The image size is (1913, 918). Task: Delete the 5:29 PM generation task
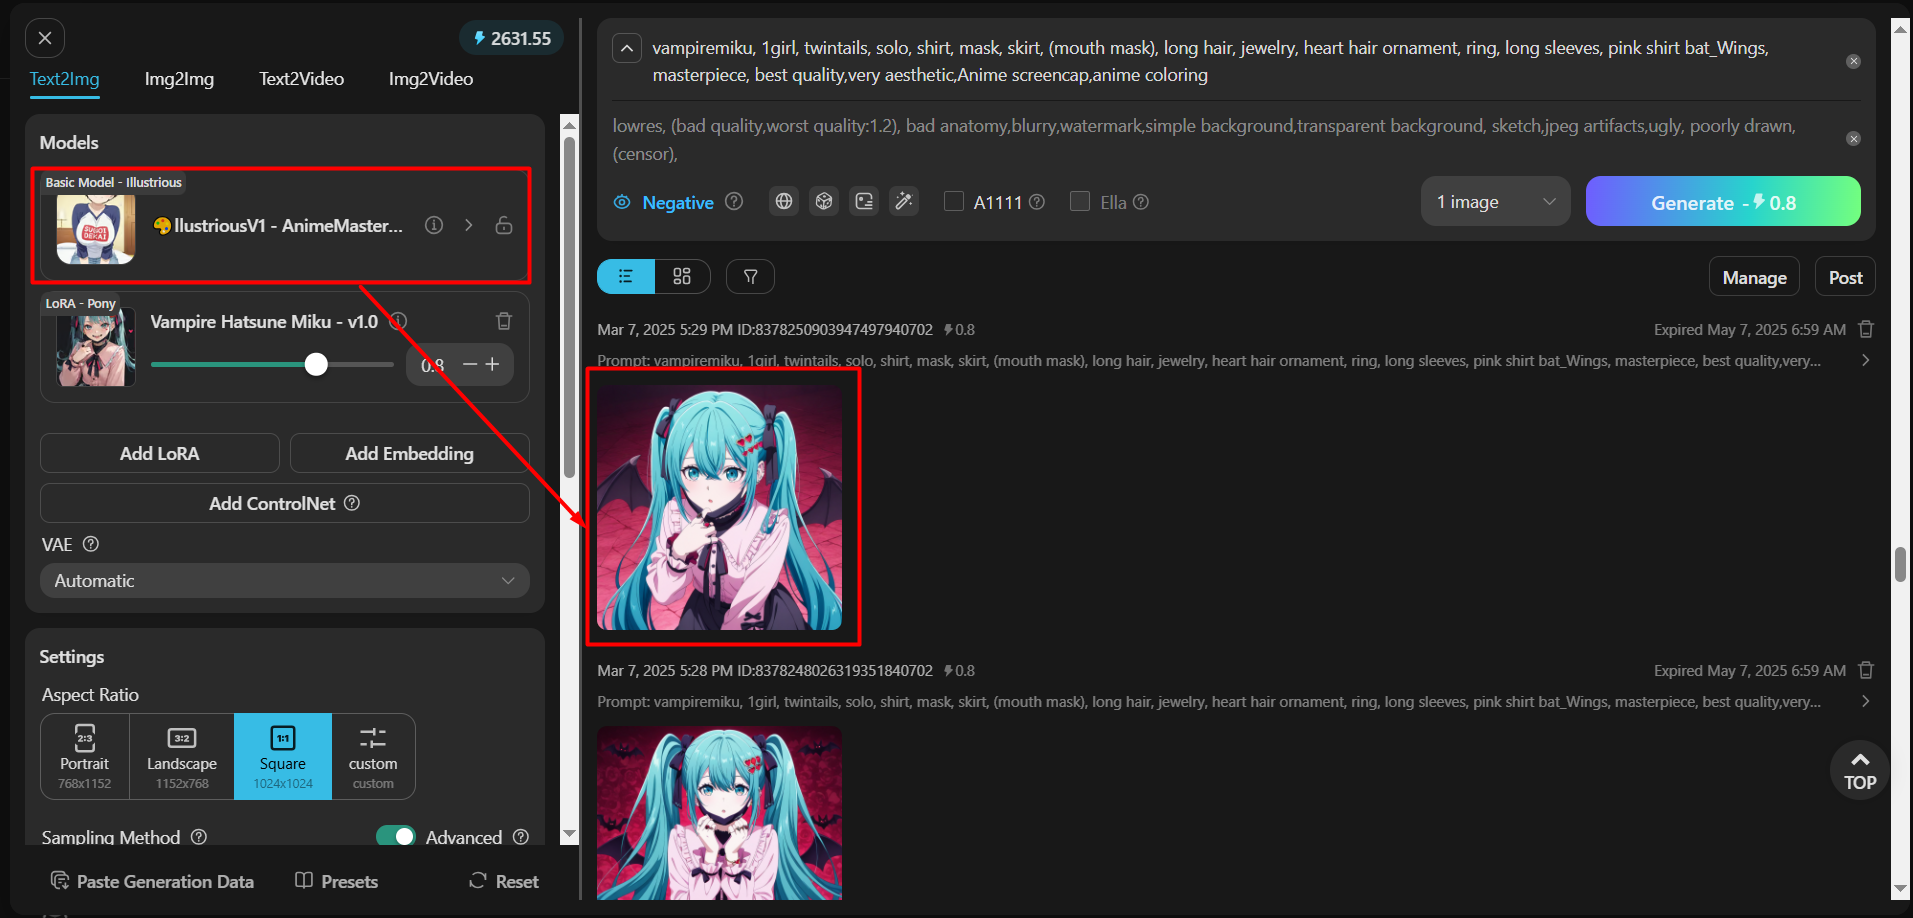(x=1866, y=329)
